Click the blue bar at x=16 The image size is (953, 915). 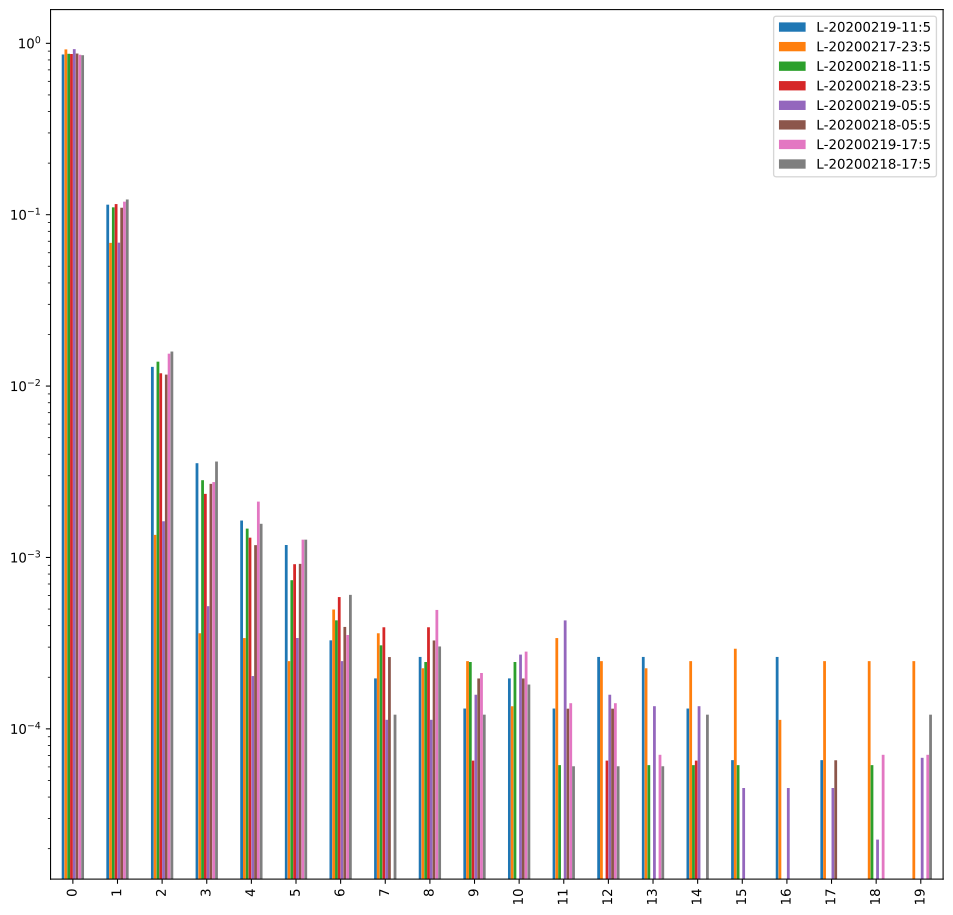tap(777, 768)
